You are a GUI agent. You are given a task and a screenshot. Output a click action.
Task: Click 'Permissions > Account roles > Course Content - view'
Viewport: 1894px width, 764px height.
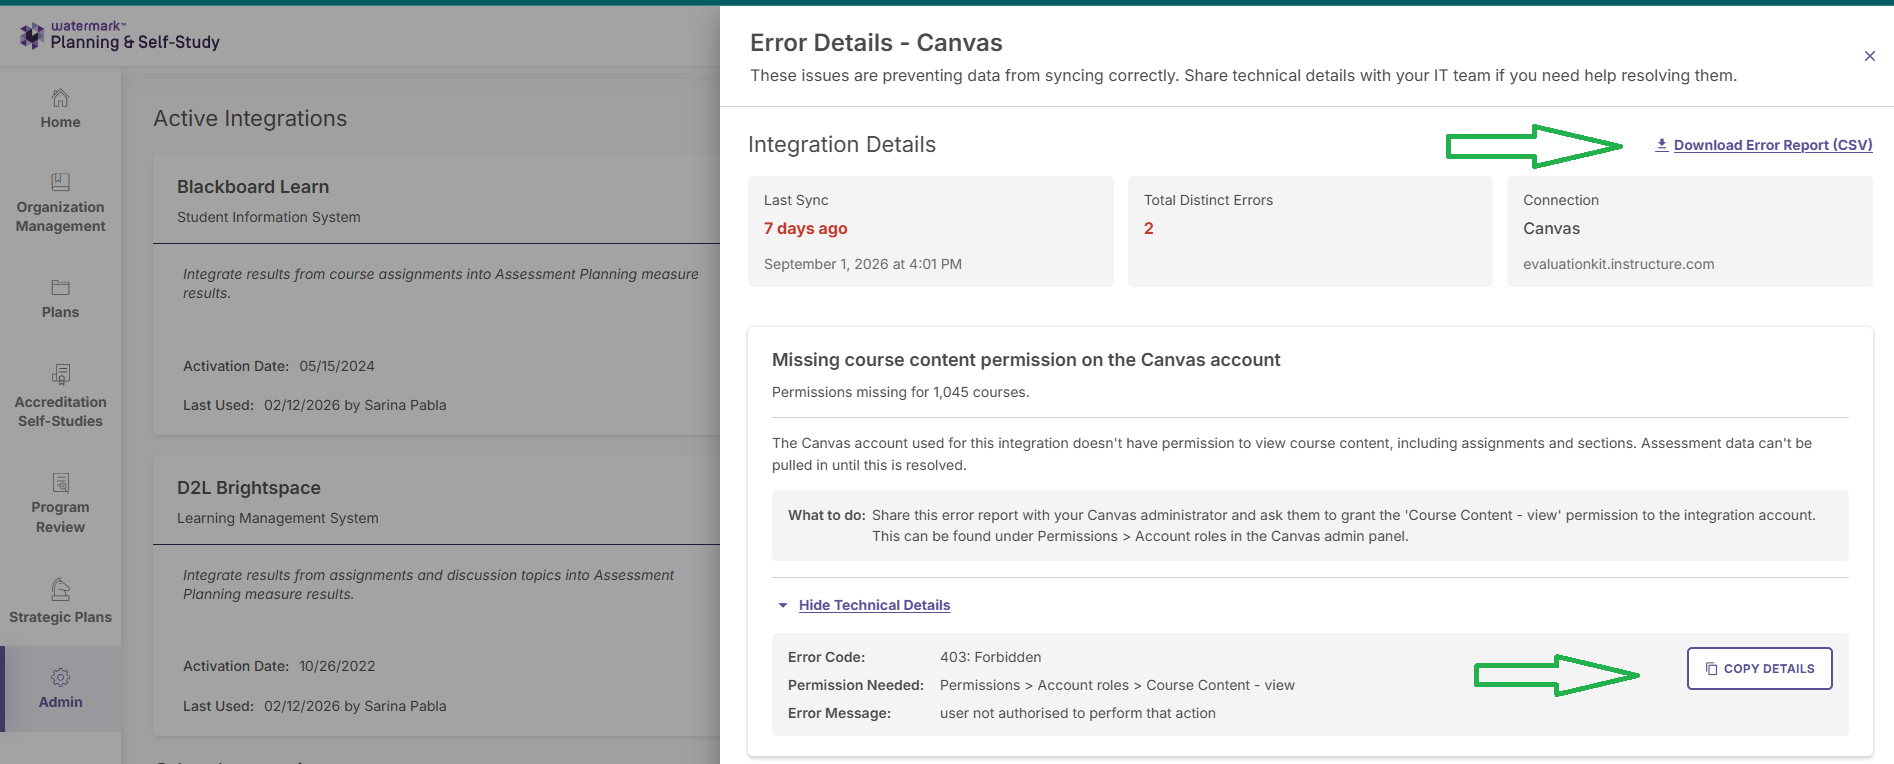pos(1117,685)
